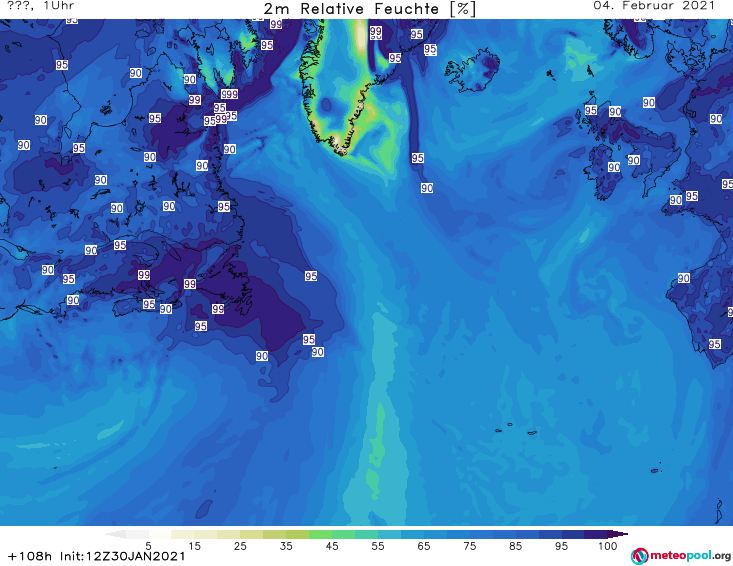
Task: Click the "100" colorbar legend value
Action: 608,545
